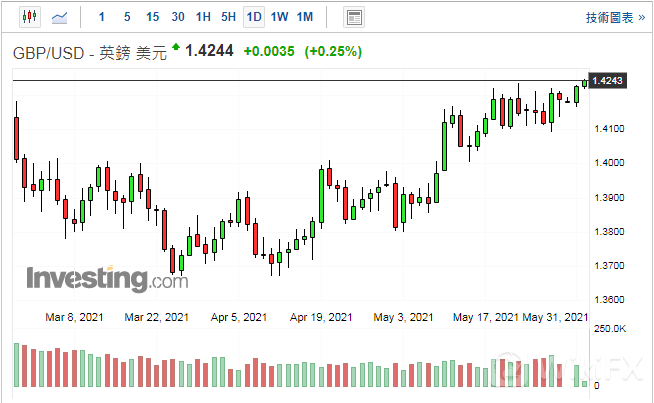Open the news panel icon
This screenshot has width=654, height=403.
(x=353, y=17)
